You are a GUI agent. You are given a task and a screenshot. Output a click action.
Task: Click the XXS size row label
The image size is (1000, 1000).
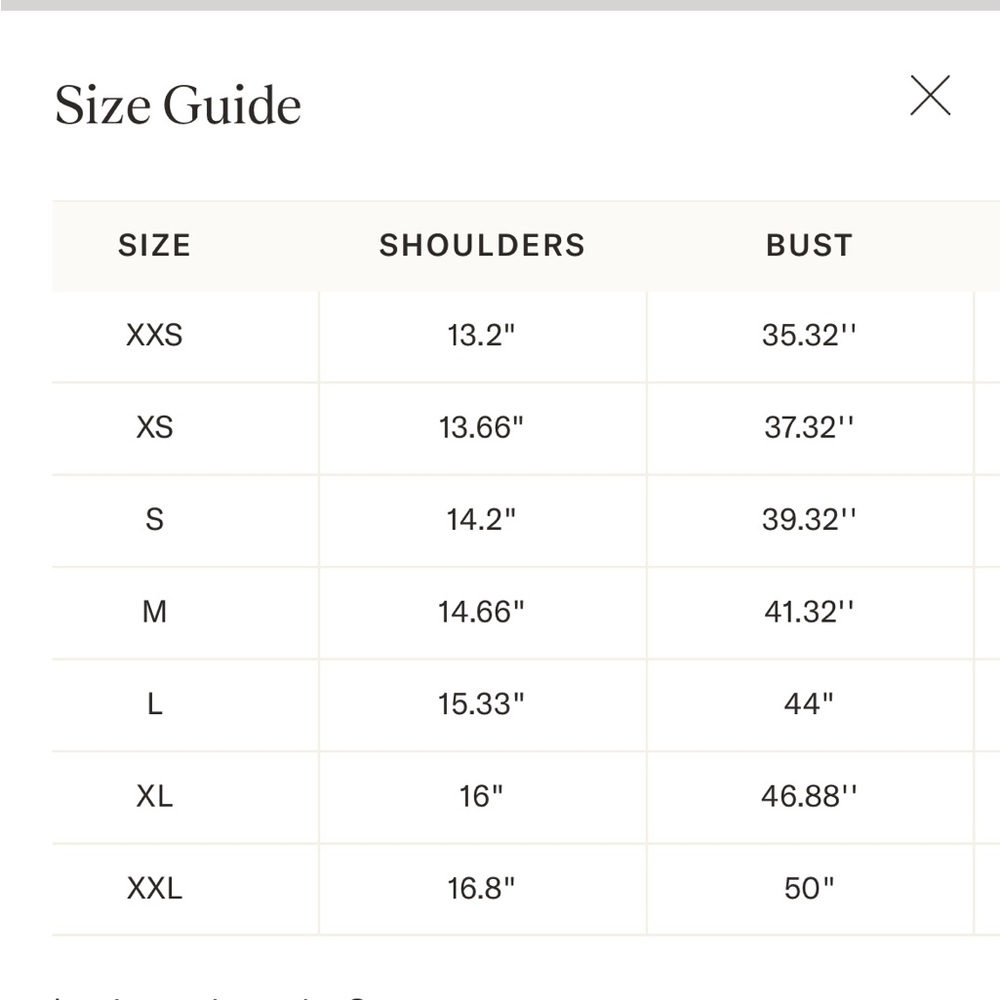[x=154, y=335]
